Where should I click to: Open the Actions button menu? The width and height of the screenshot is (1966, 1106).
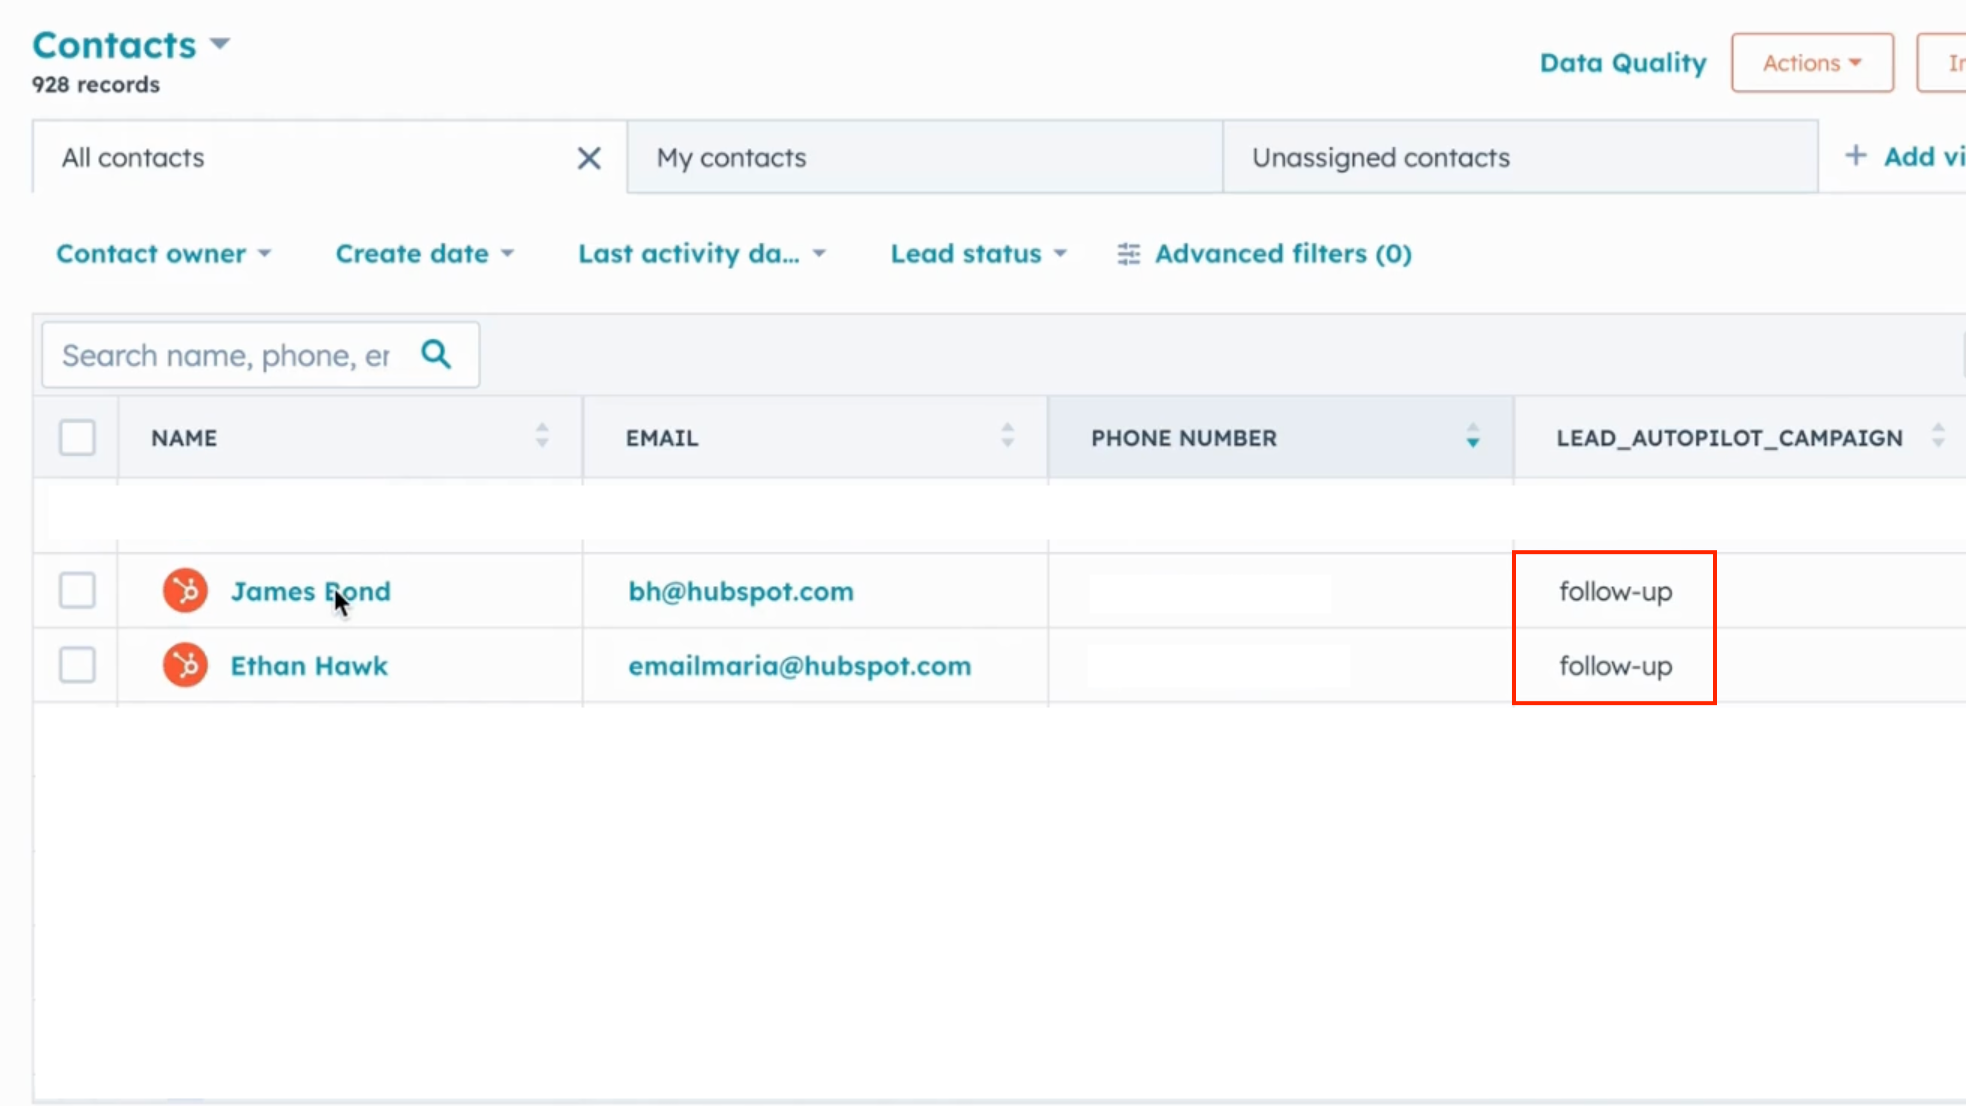coord(1811,63)
